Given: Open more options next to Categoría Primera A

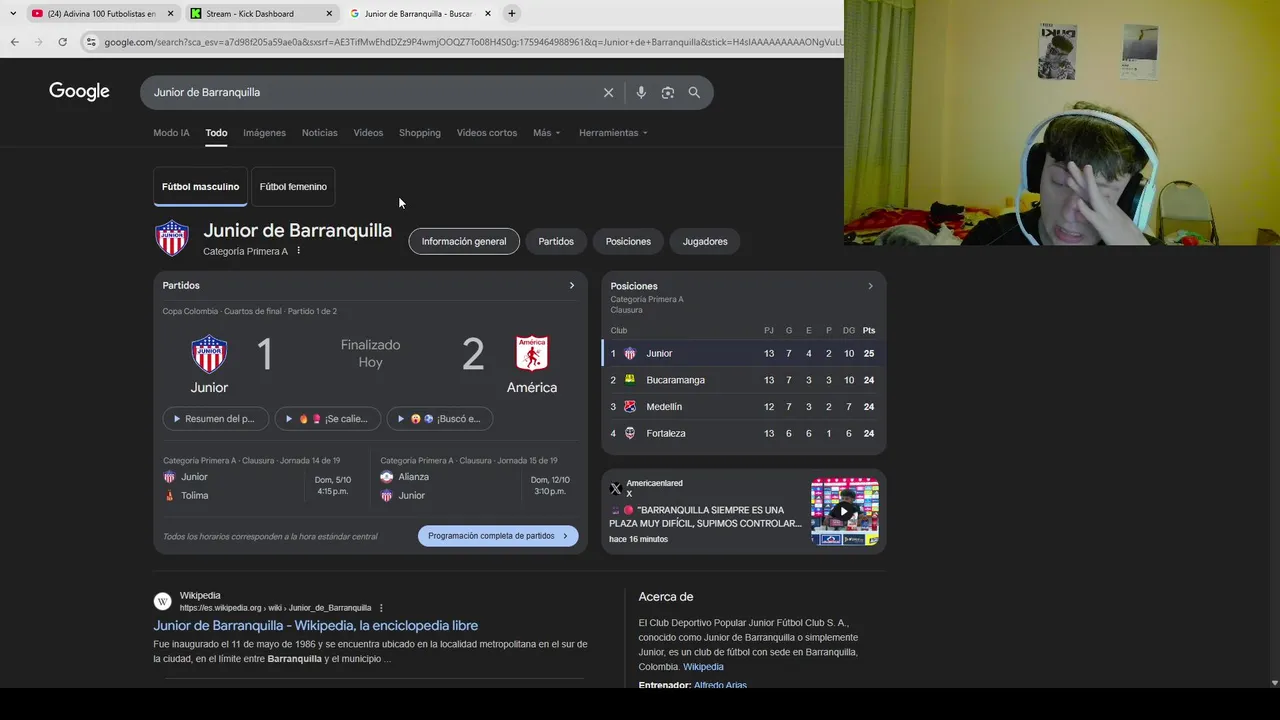Looking at the screenshot, I should [x=298, y=251].
